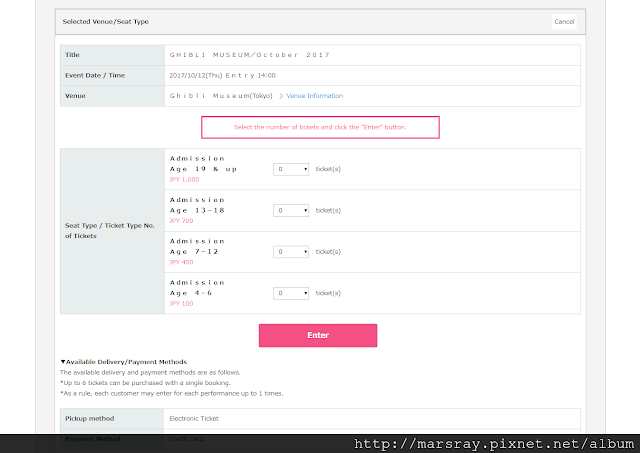Click the 'Up to 6 tickets' note
Viewport: 640px width, 453px height.
click(x=145, y=383)
